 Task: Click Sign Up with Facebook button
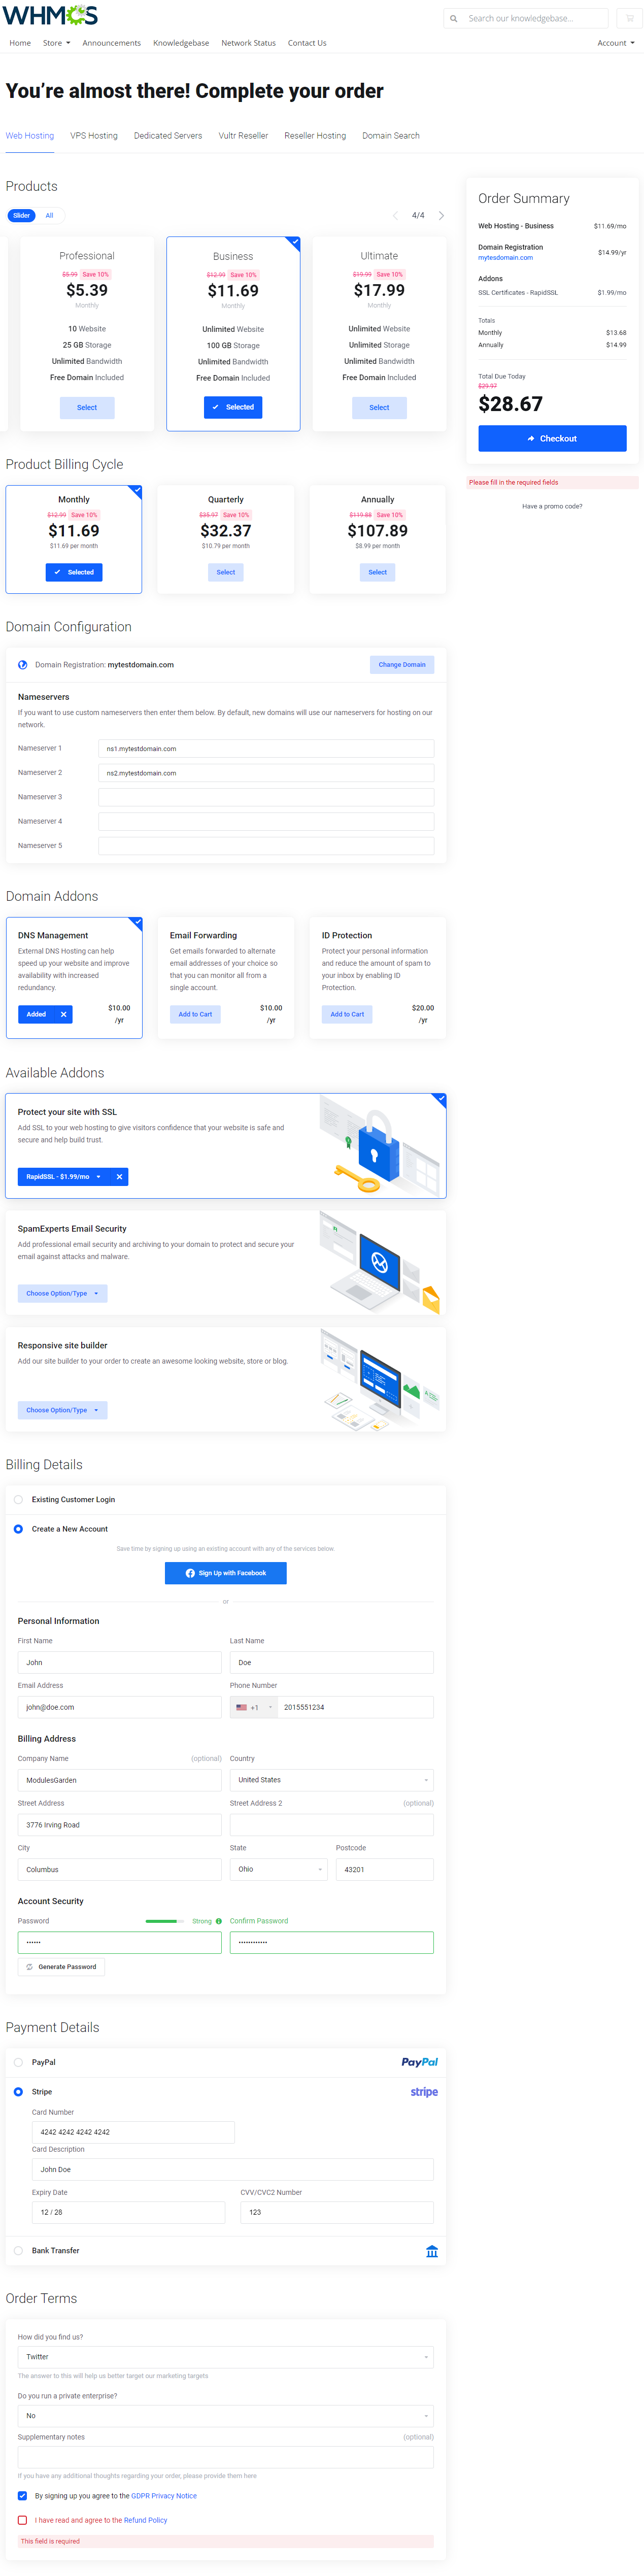pyautogui.click(x=226, y=1574)
